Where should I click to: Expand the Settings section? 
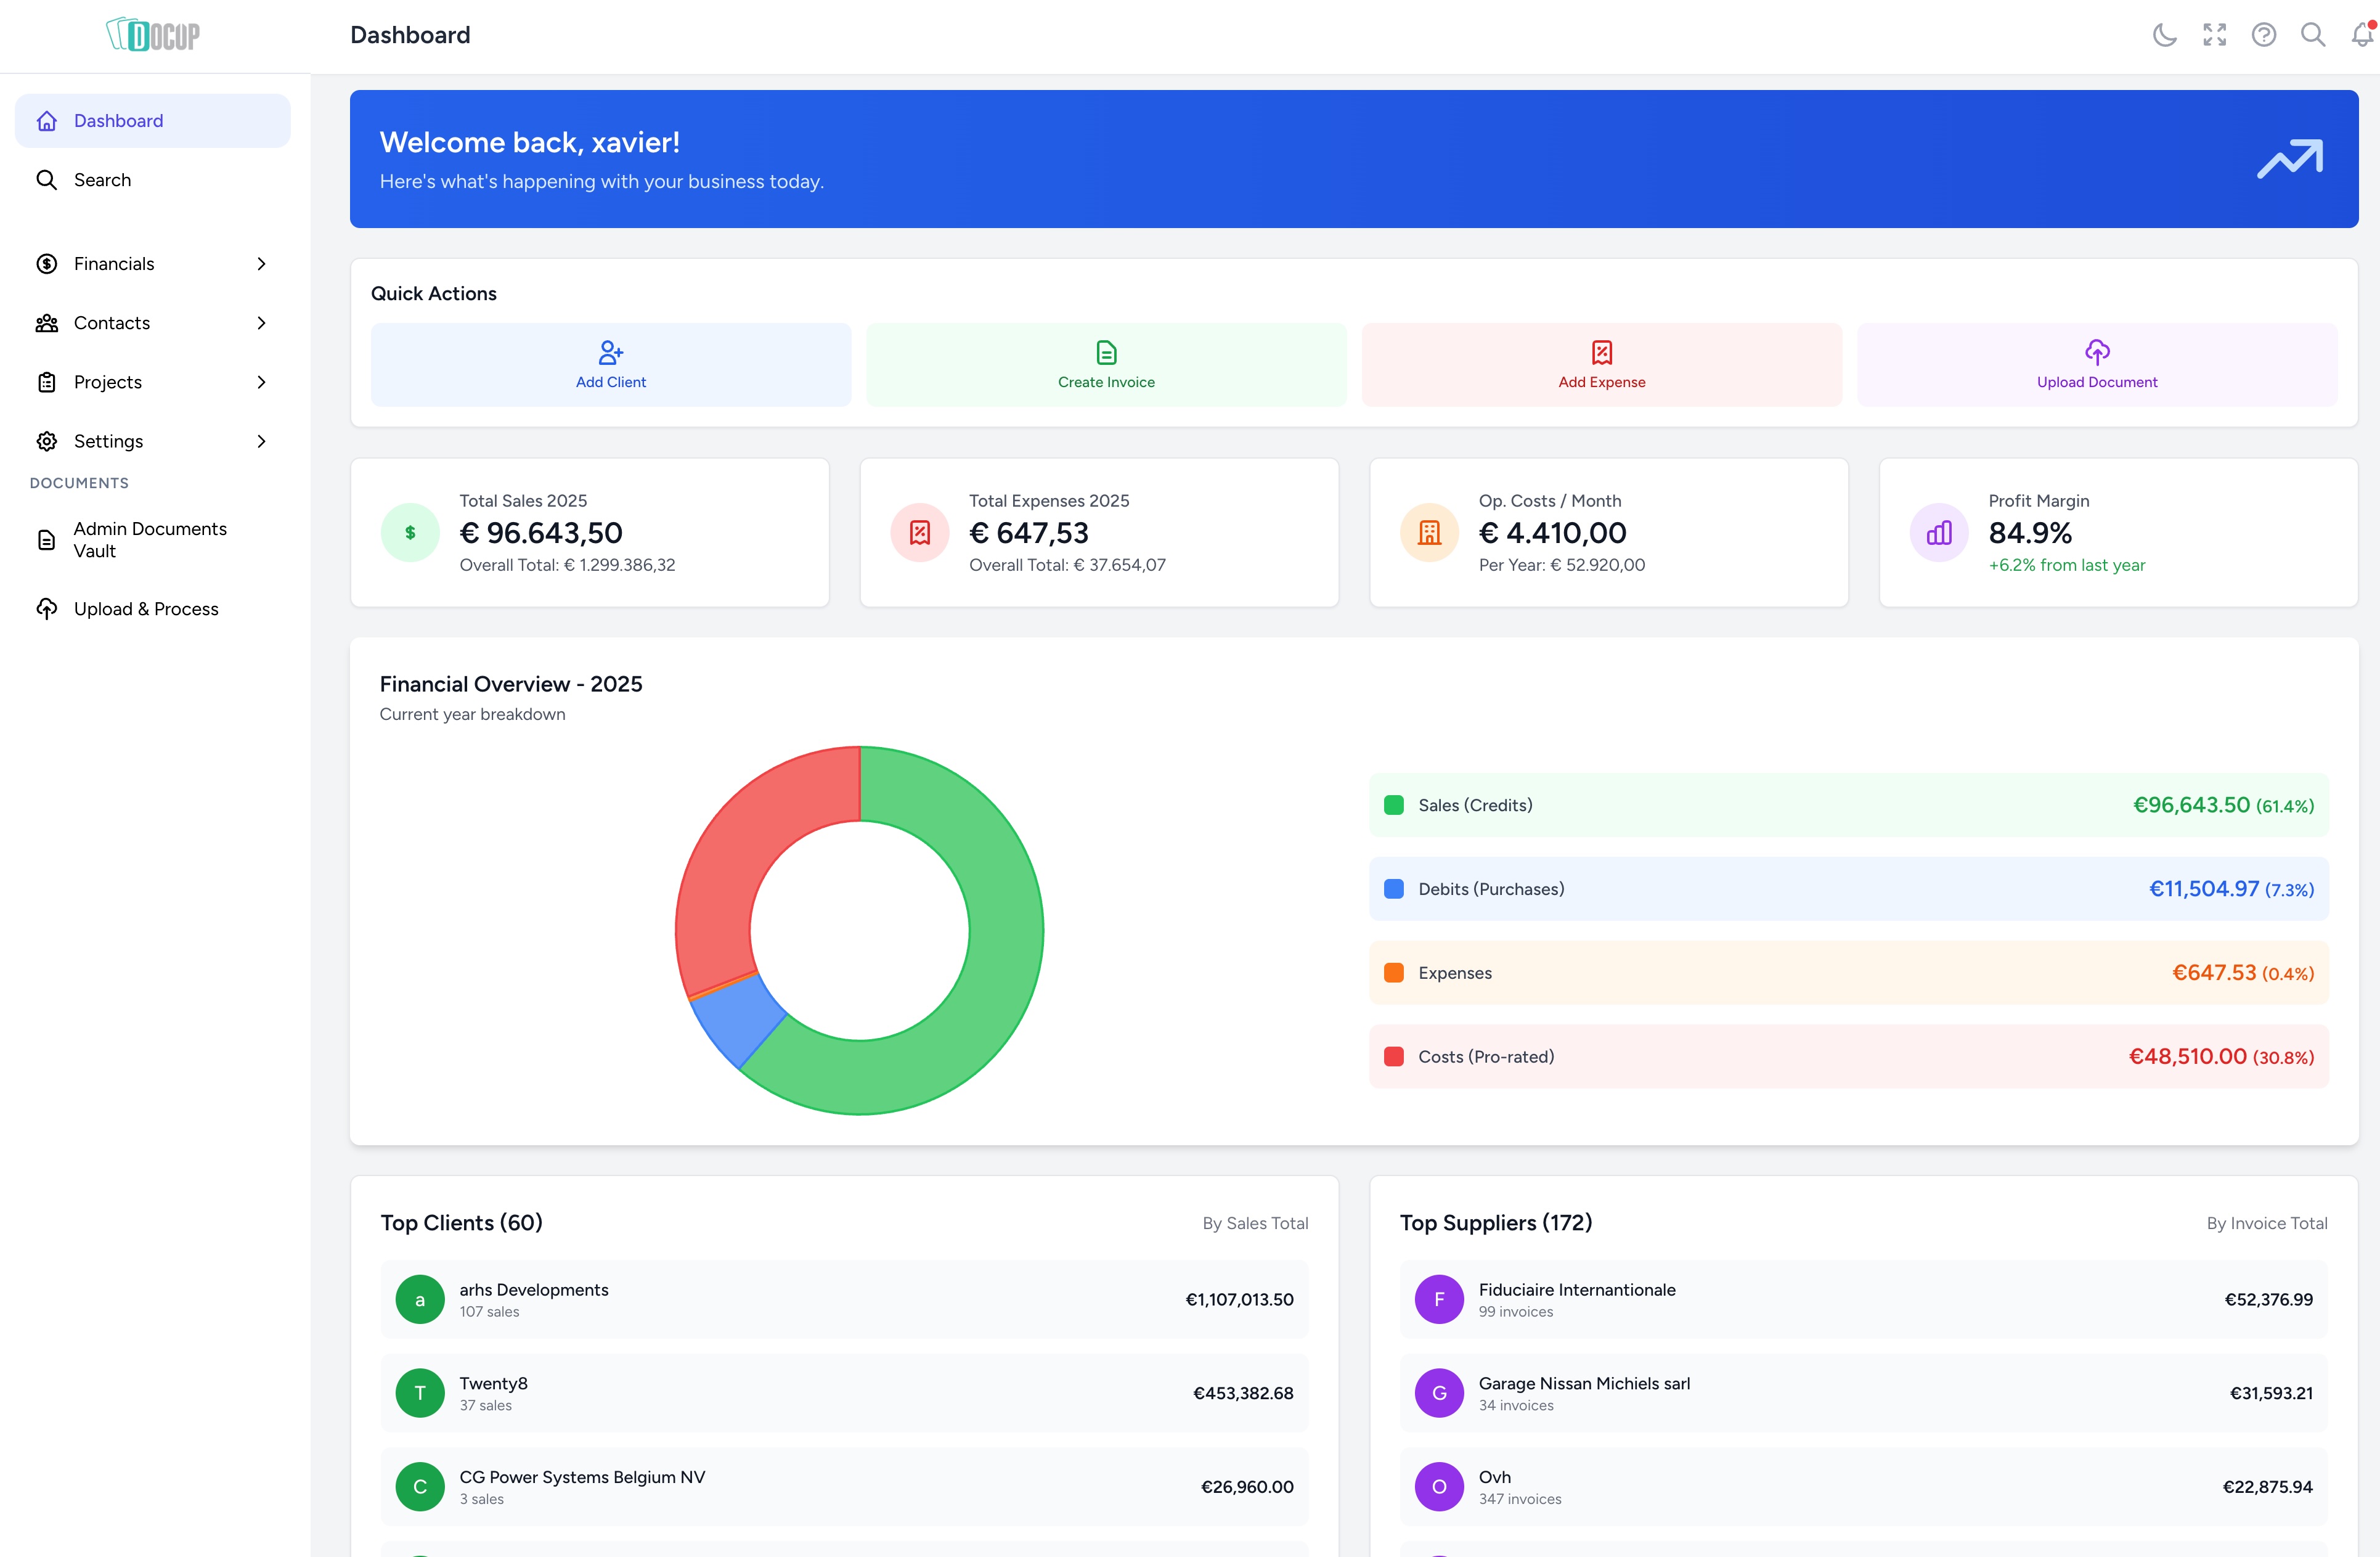[152, 441]
